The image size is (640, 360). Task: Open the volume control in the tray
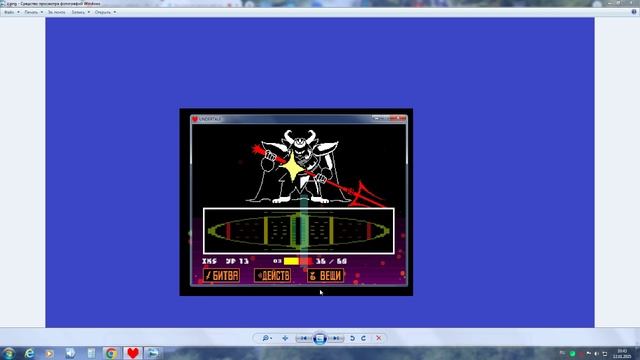pos(597,353)
